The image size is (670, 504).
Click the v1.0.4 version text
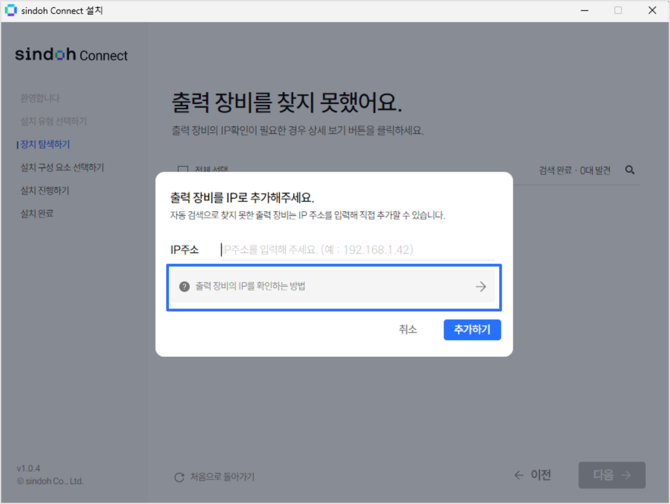click(29, 469)
